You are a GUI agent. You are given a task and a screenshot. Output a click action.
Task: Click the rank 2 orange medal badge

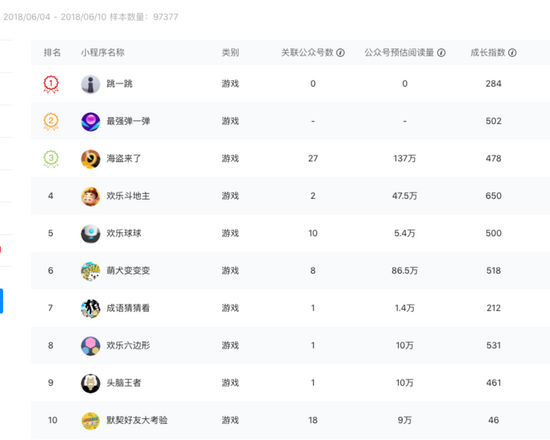pos(51,122)
